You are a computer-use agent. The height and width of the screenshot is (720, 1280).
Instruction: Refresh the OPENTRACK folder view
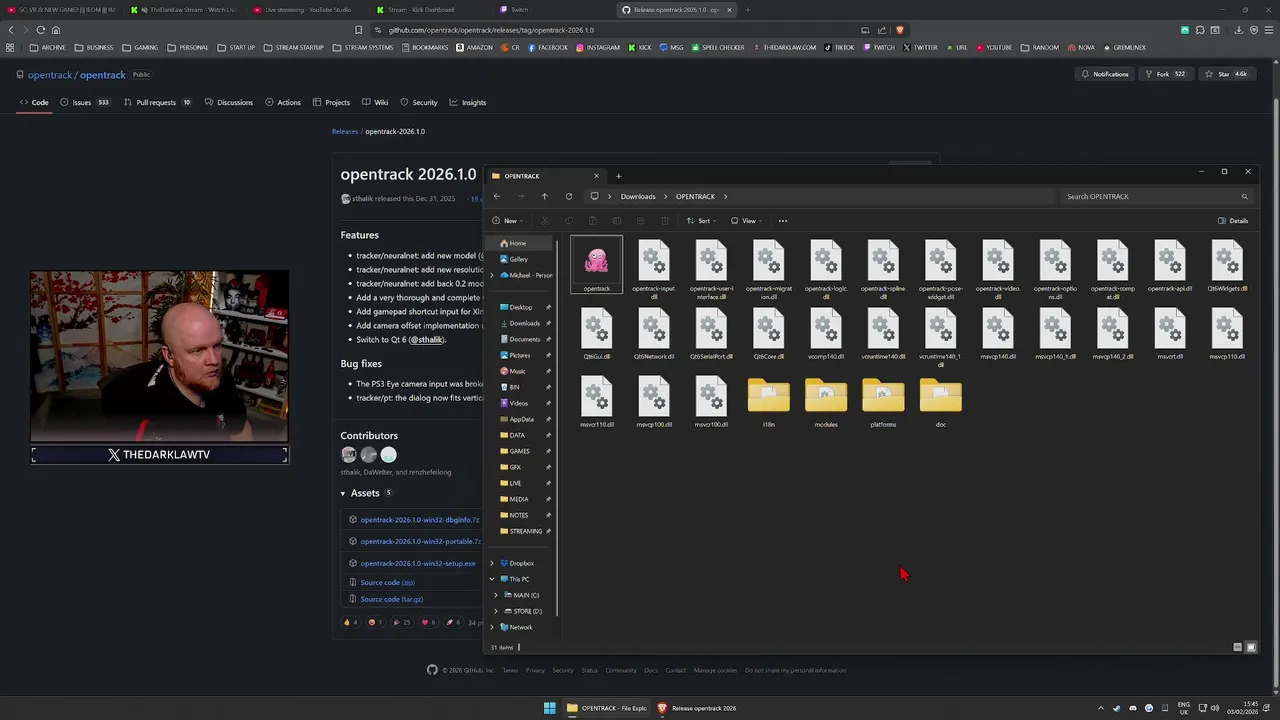click(568, 196)
